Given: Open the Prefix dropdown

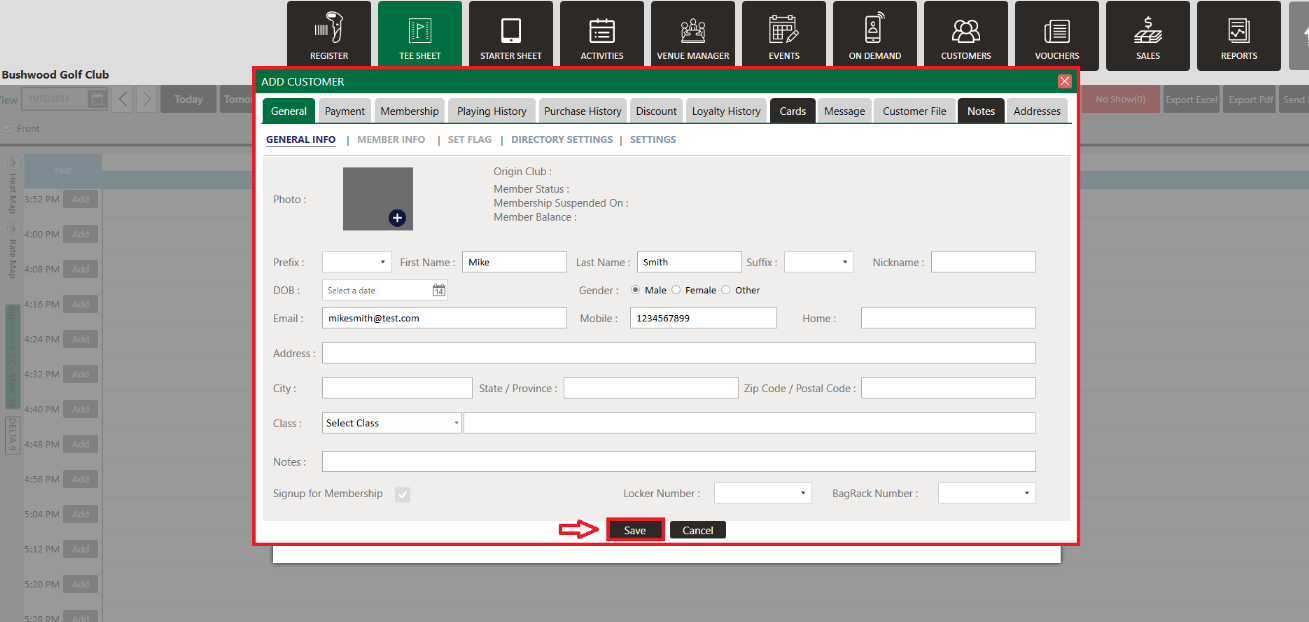Looking at the screenshot, I should click(x=357, y=262).
